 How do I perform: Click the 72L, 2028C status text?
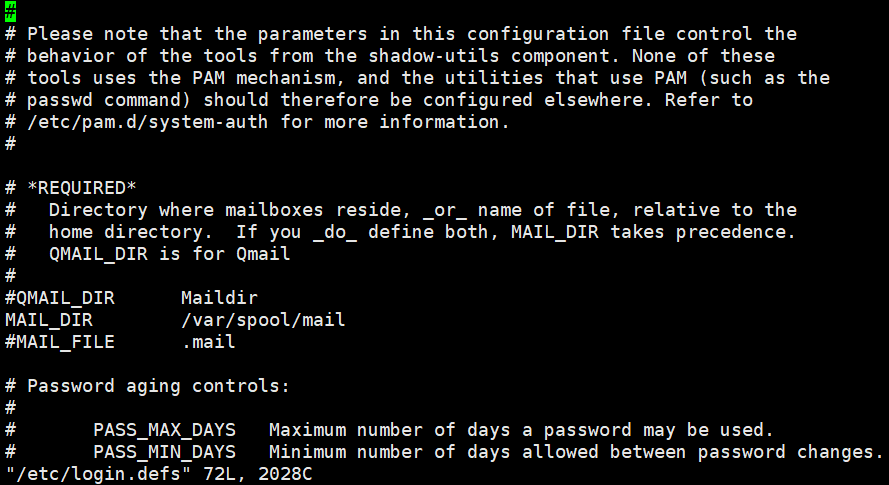coord(257,474)
